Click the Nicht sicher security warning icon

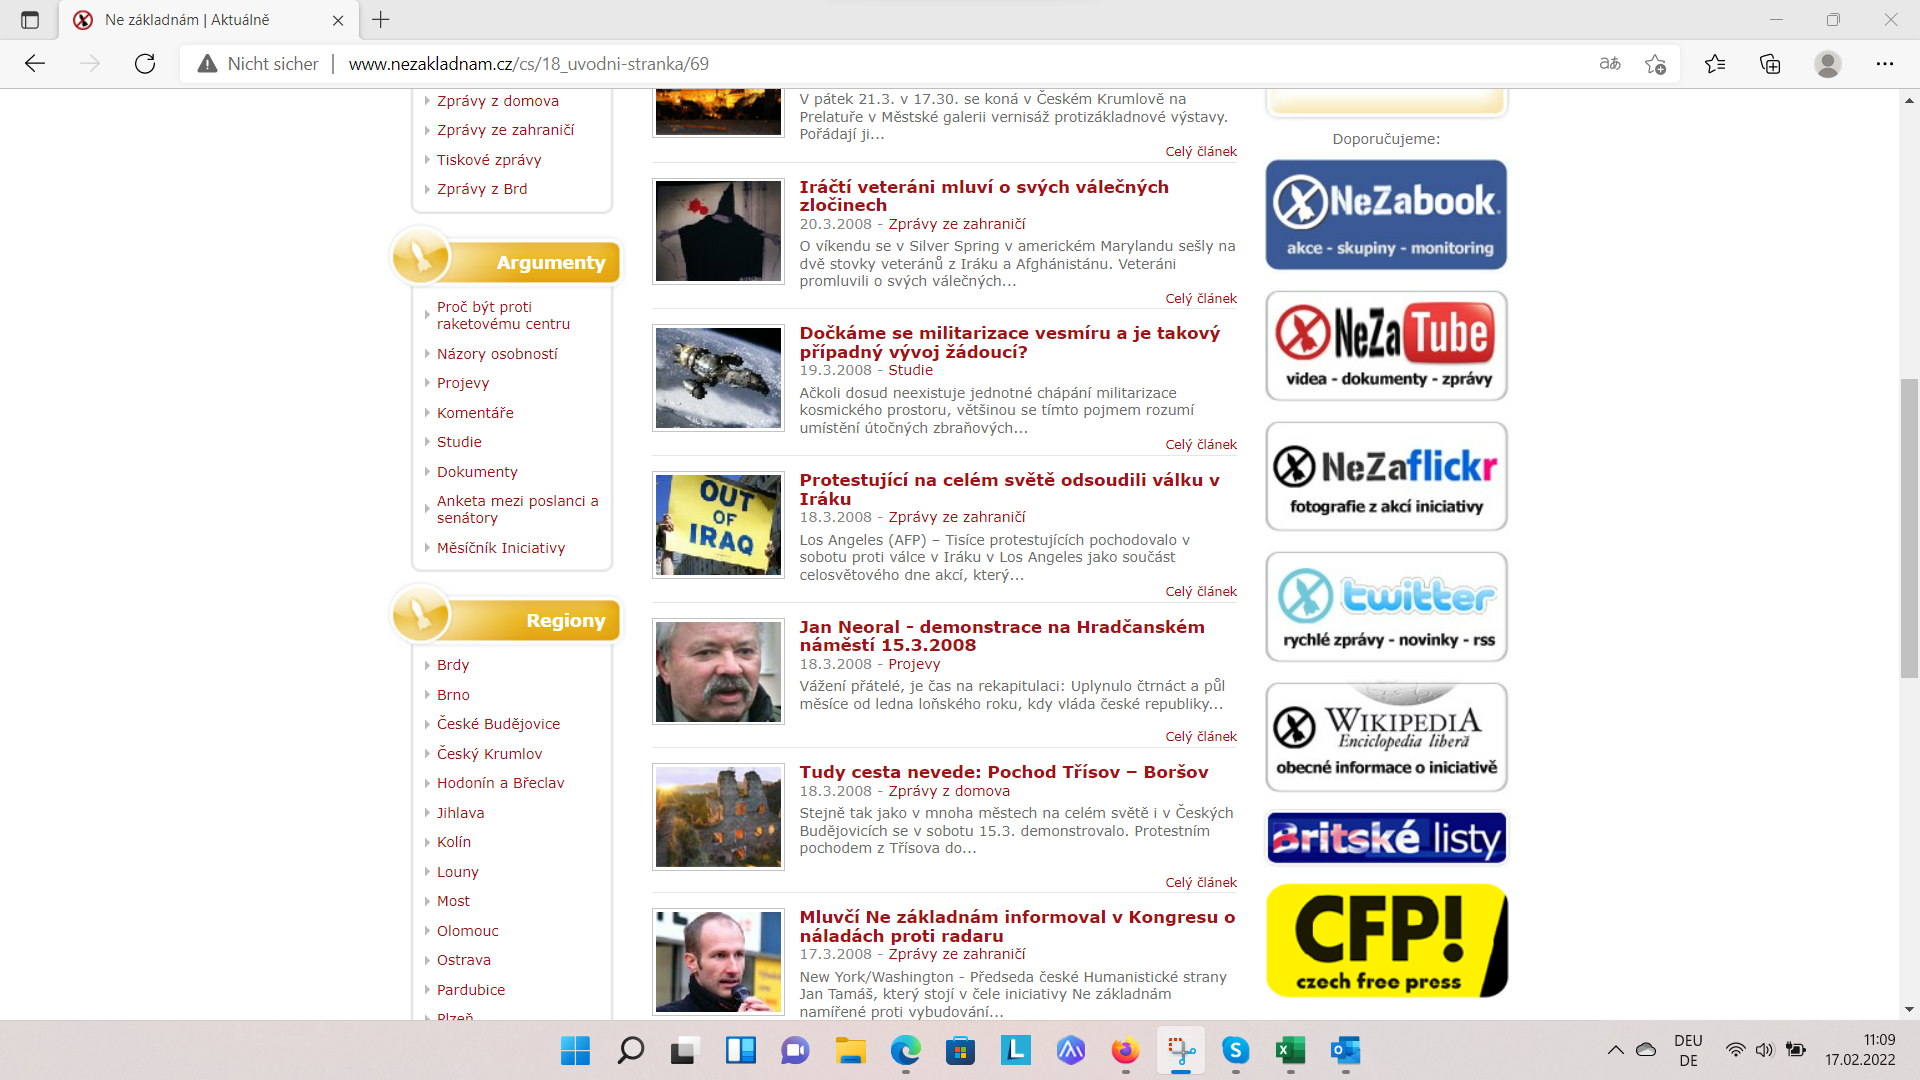coord(207,64)
